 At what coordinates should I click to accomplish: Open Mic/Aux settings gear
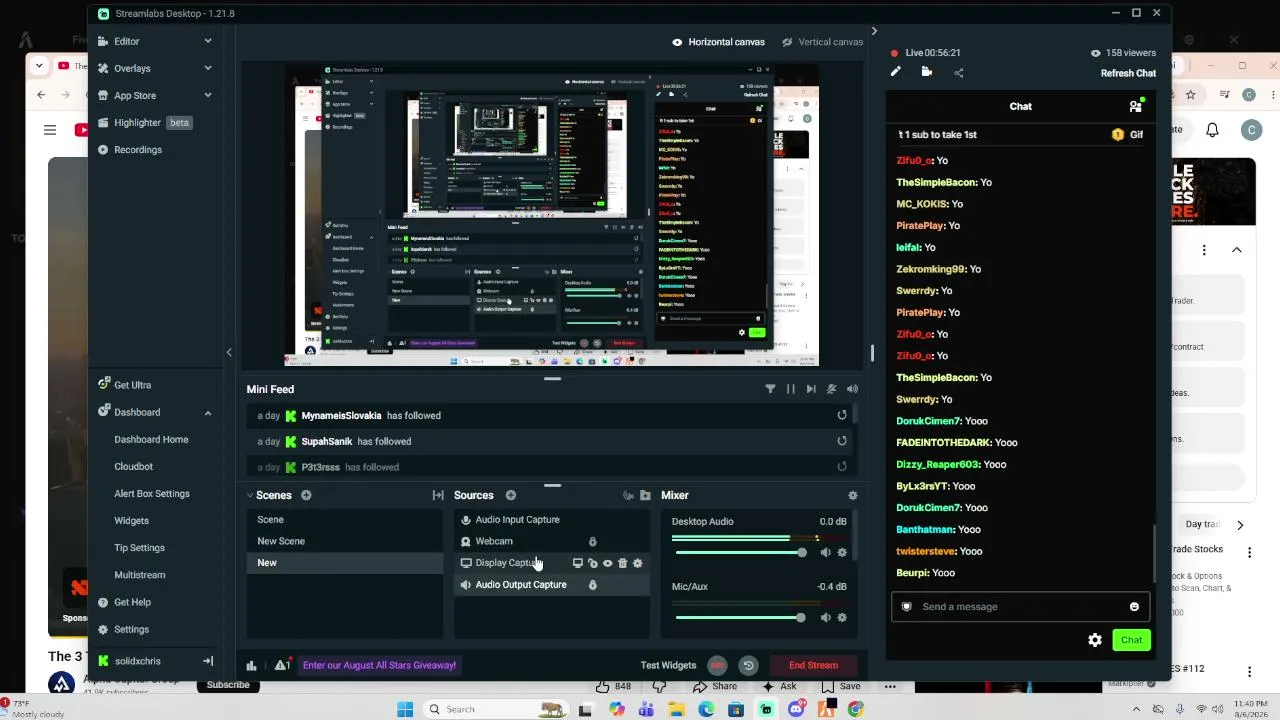[x=842, y=617]
